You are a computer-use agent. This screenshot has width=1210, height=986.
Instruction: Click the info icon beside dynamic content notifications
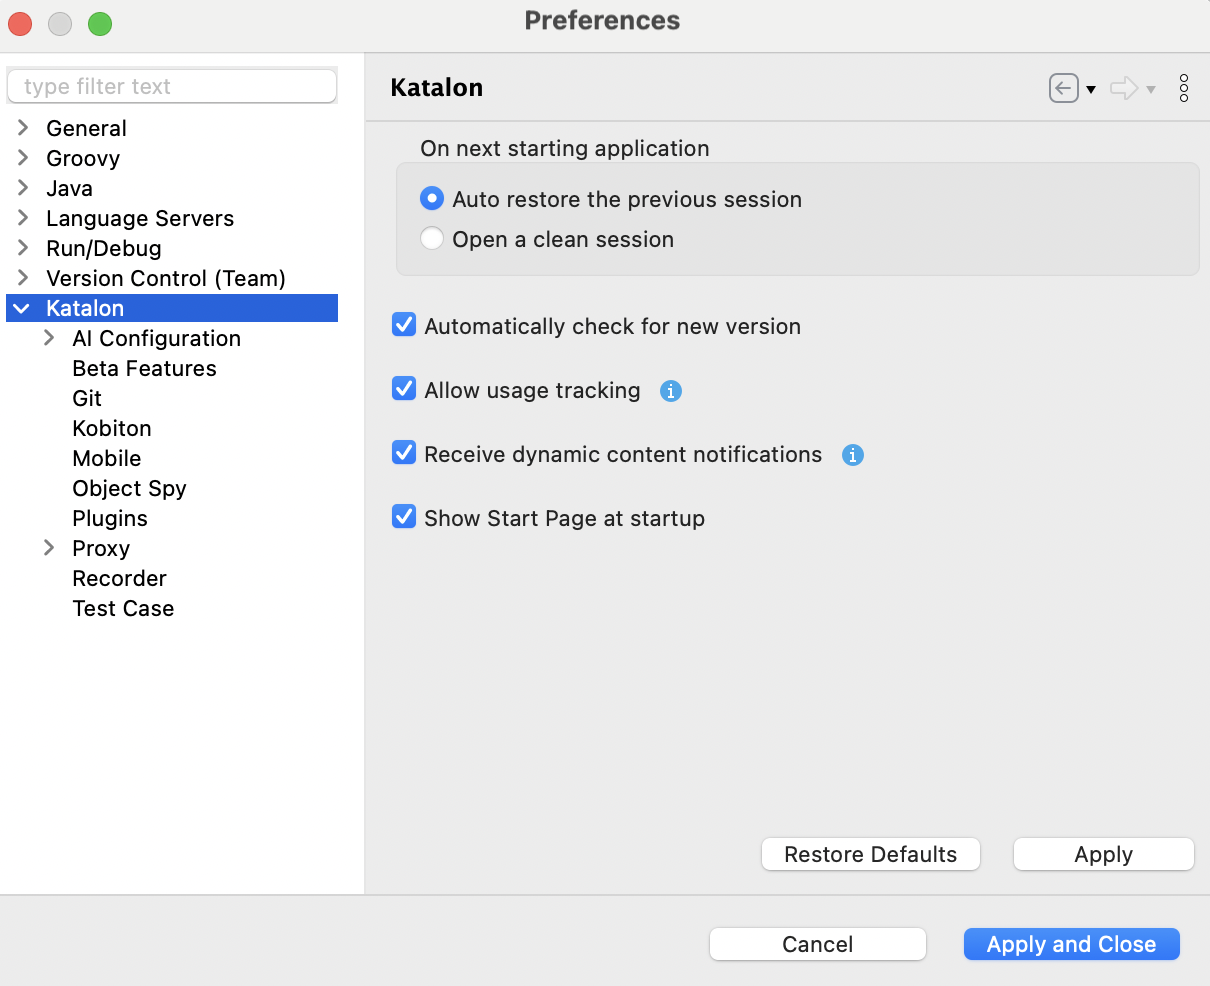(x=852, y=455)
